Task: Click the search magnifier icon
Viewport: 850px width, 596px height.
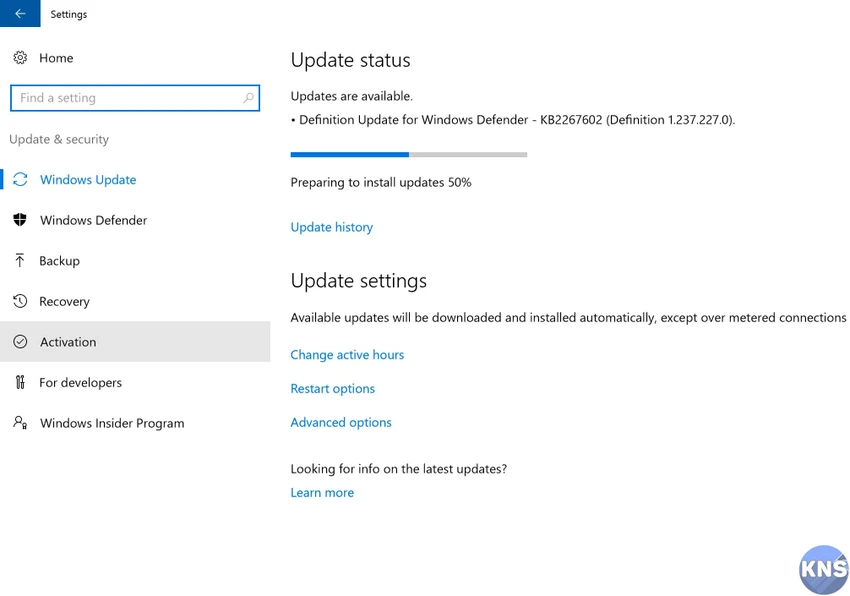Action: (x=248, y=98)
